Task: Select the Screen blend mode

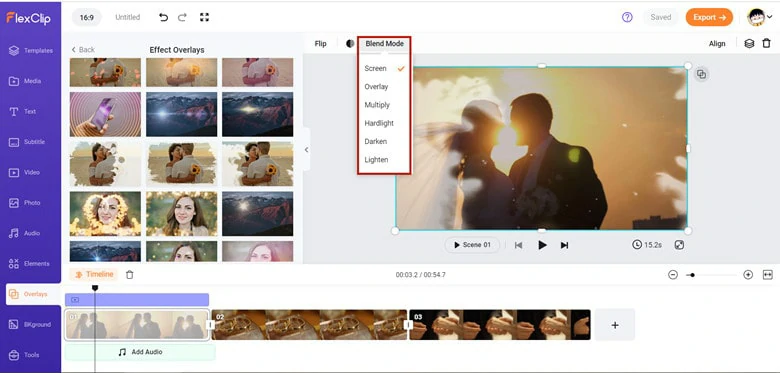Action: tap(385, 69)
